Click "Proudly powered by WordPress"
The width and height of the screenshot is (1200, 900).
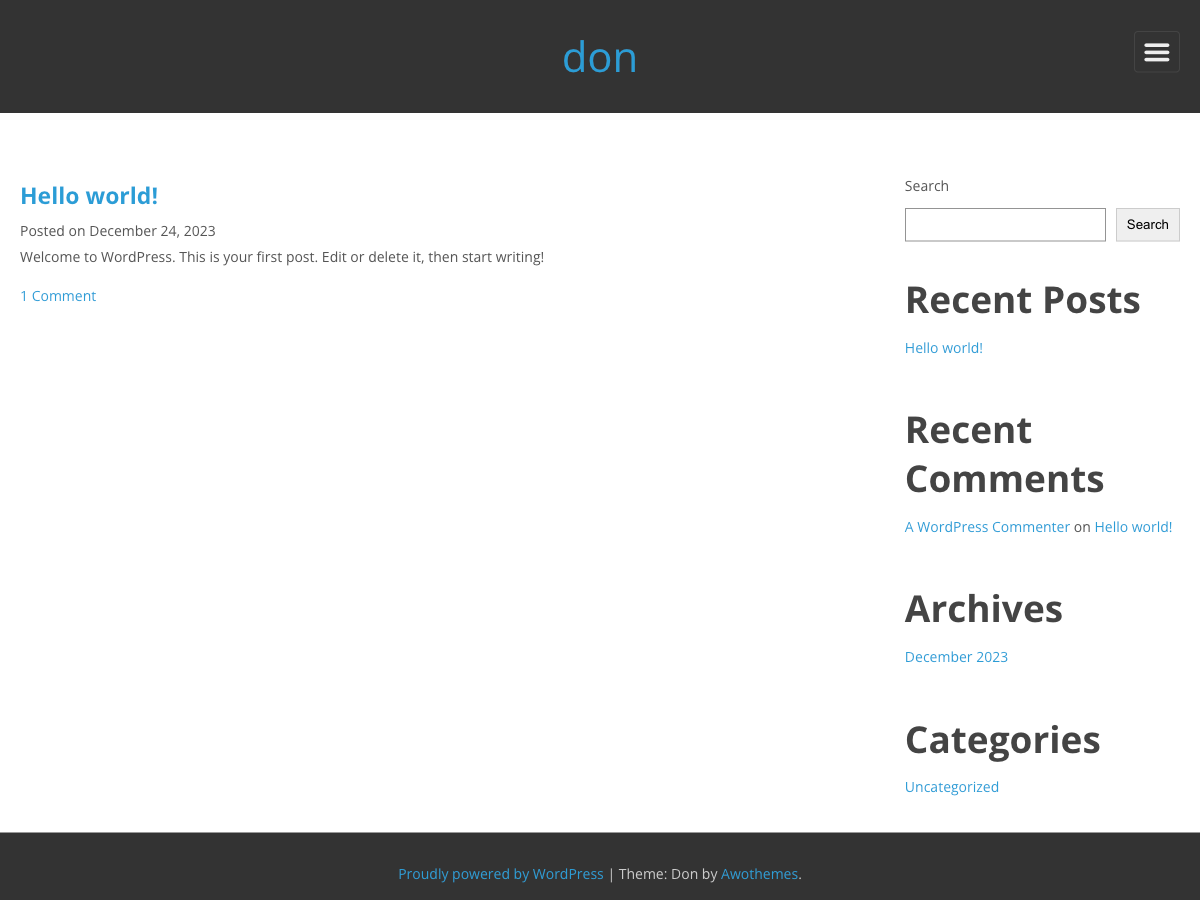point(500,873)
